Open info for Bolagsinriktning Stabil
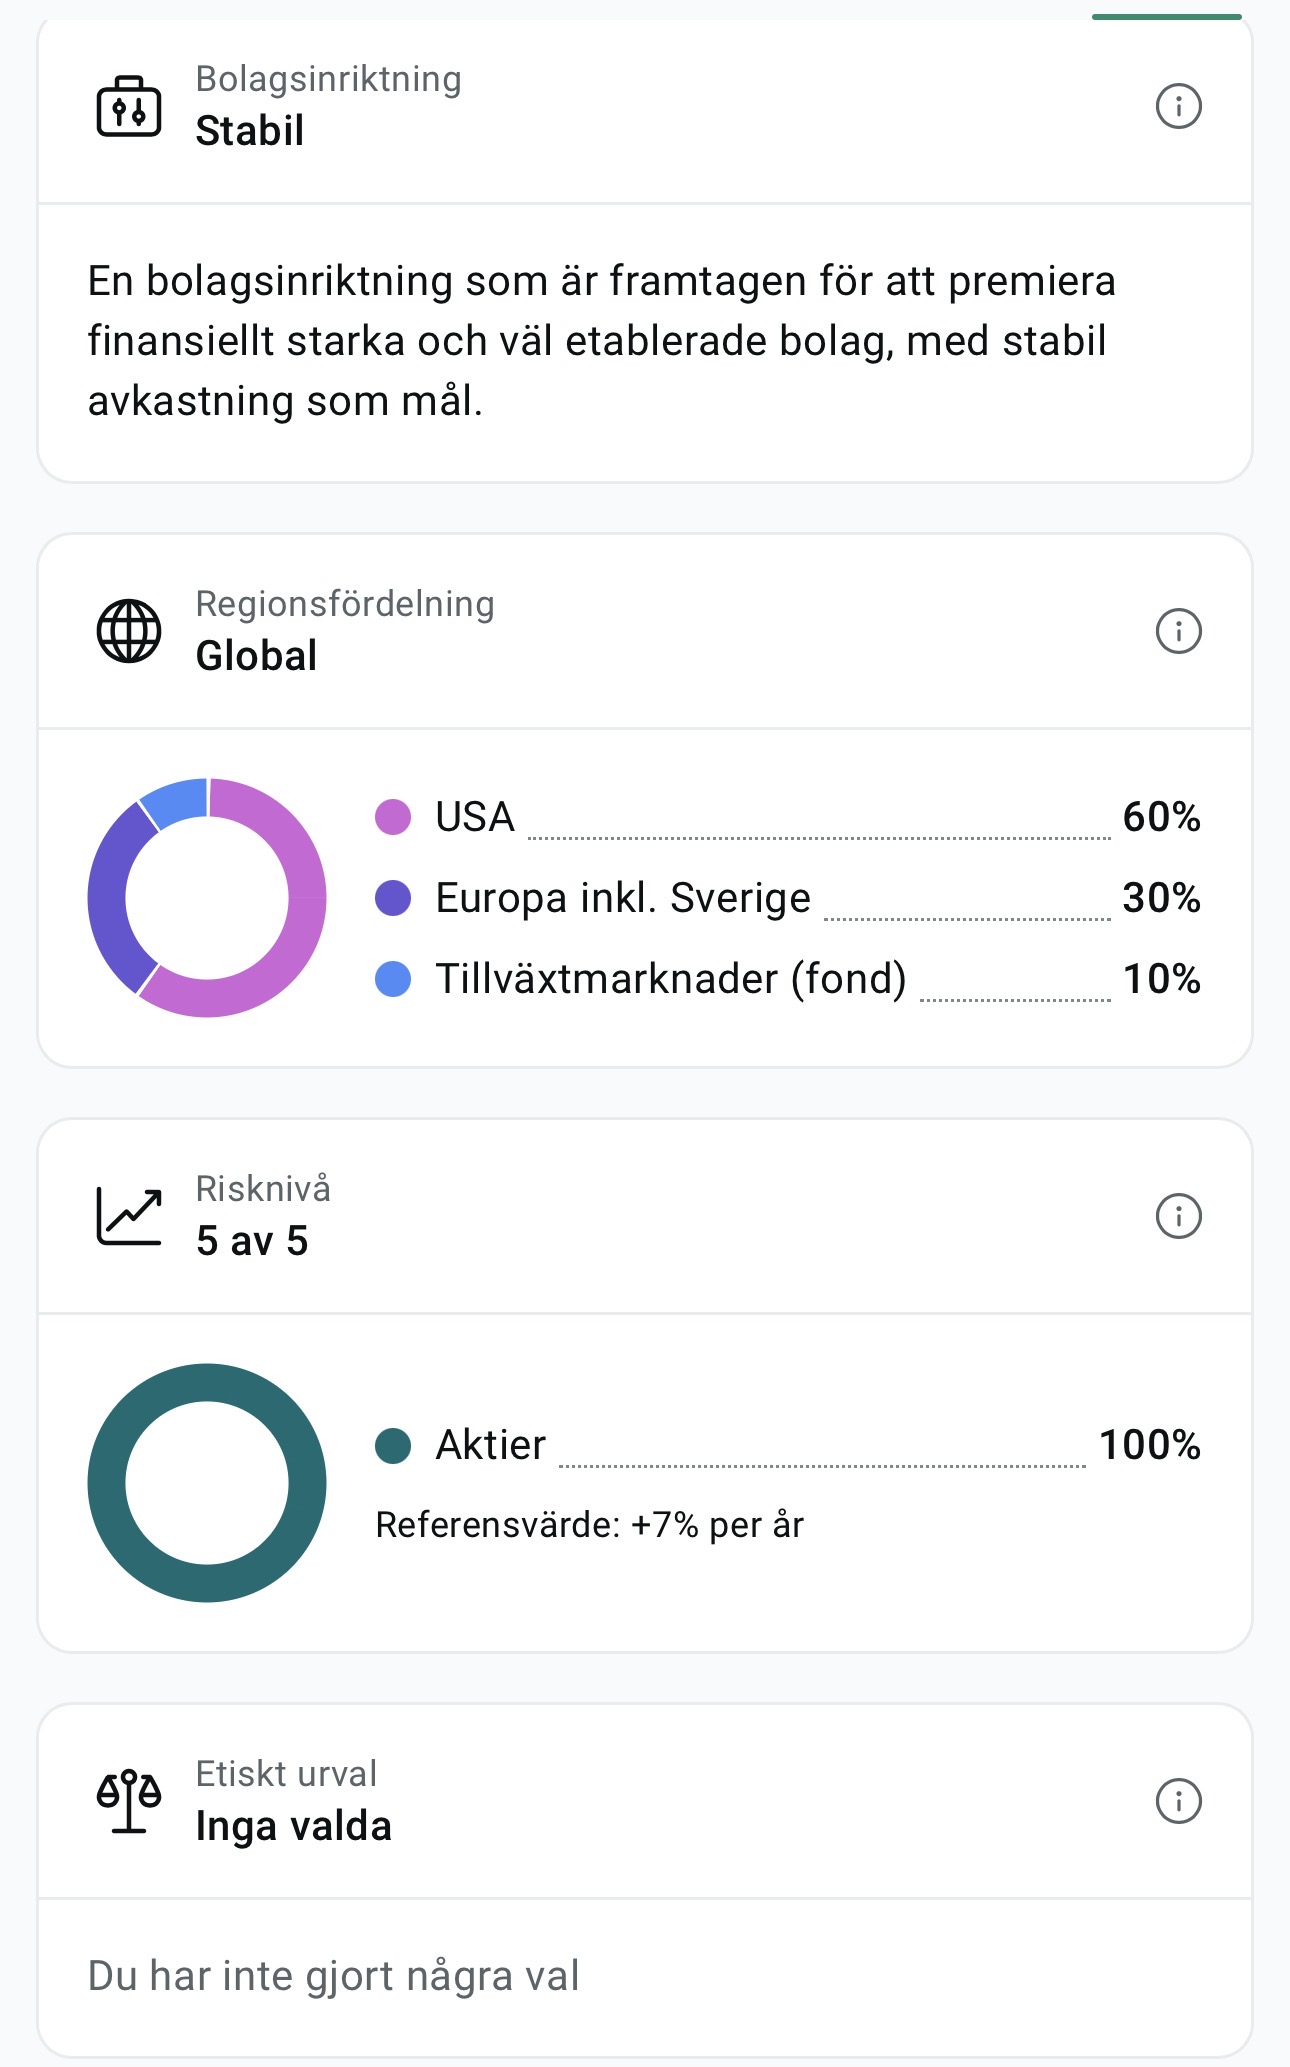The height and width of the screenshot is (2067, 1290). click(1178, 106)
